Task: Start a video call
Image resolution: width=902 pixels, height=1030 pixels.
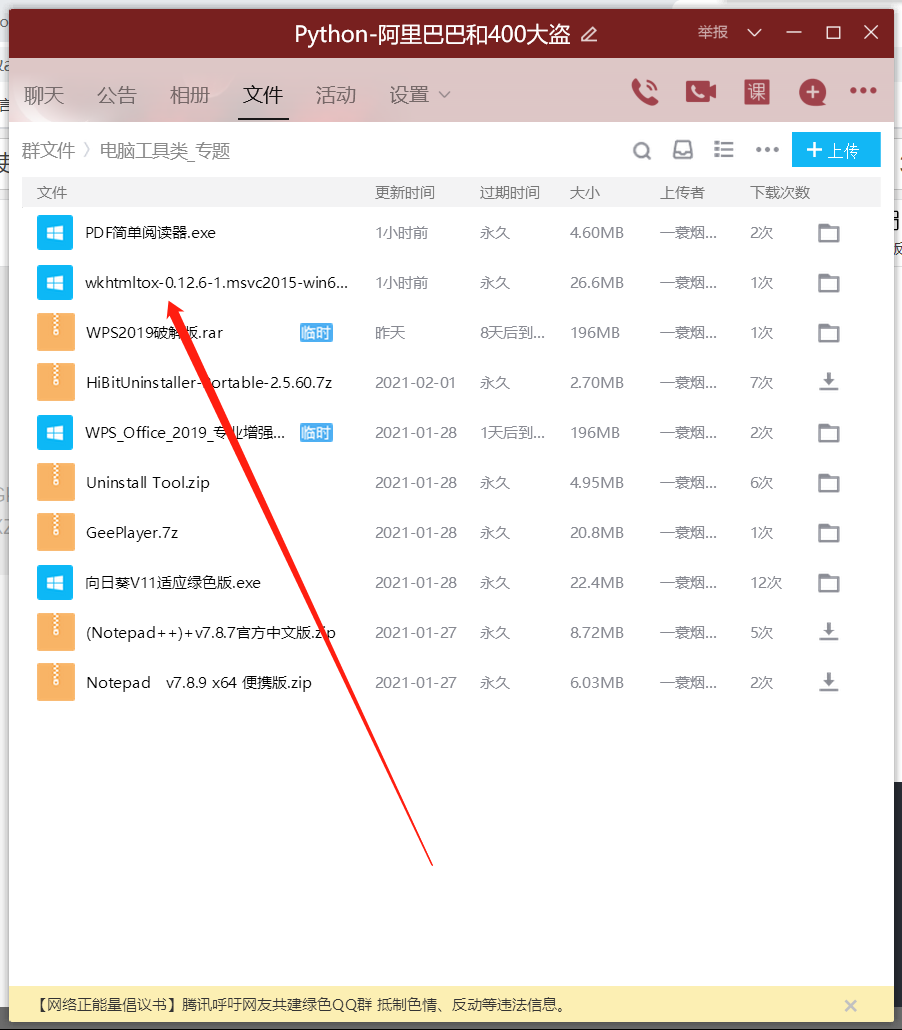Action: [700, 90]
